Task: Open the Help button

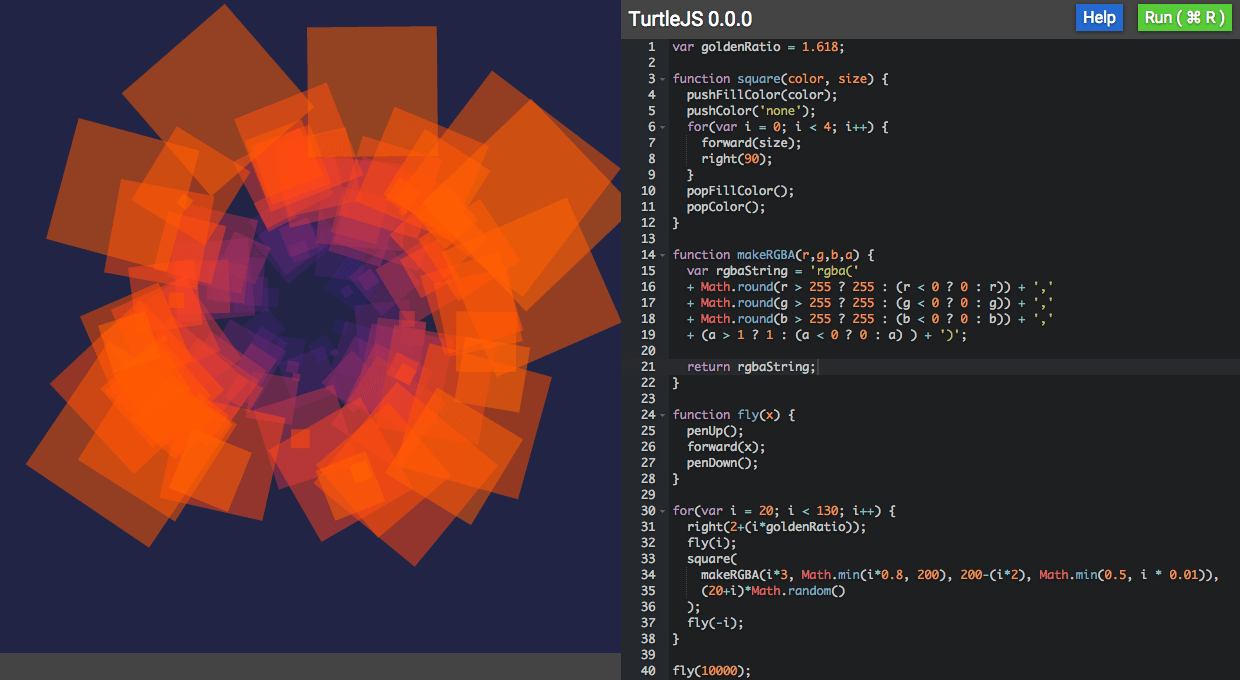Action: [1099, 18]
